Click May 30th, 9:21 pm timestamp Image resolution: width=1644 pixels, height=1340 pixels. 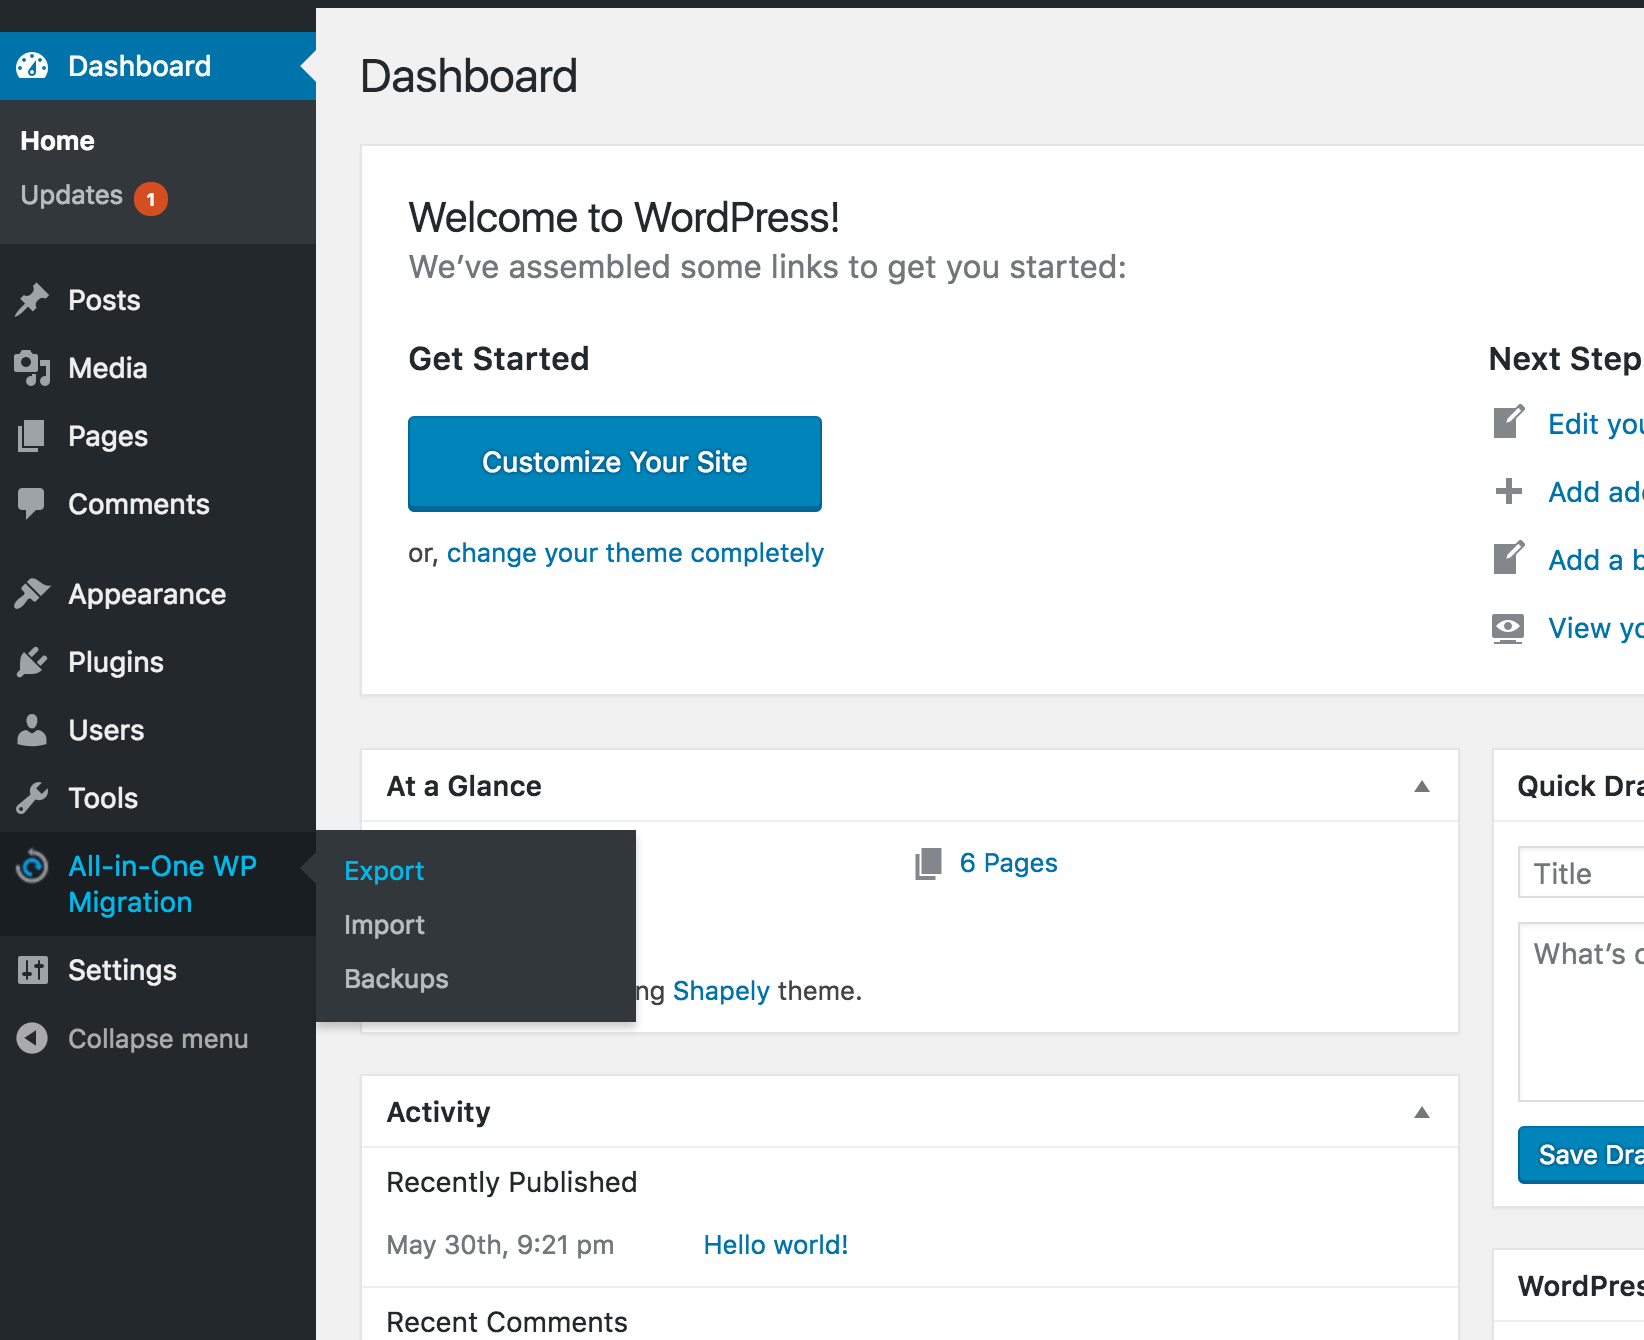(500, 1245)
